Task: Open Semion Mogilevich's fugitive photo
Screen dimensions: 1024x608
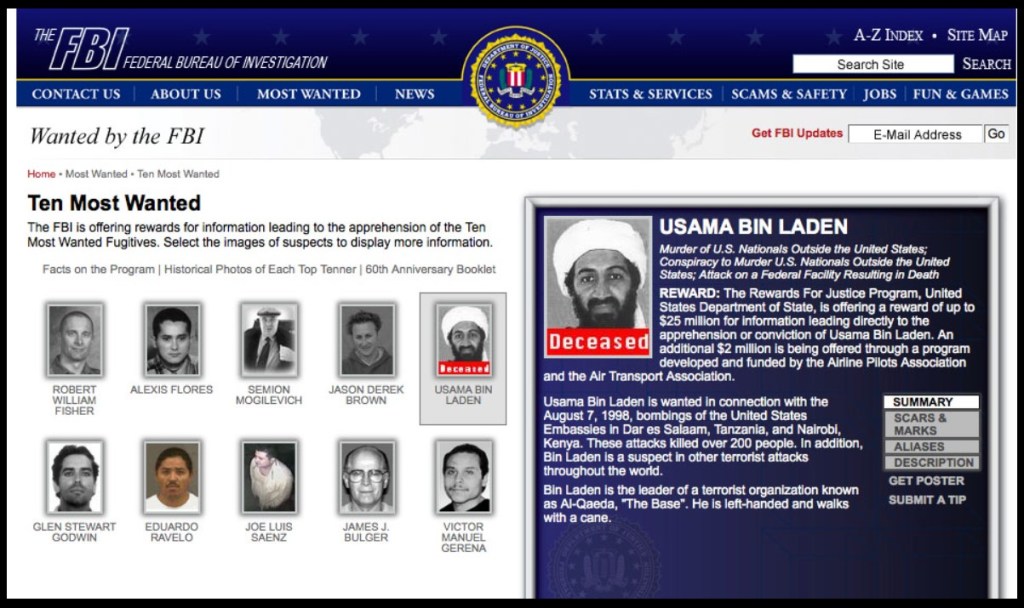Action: [269, 340]
